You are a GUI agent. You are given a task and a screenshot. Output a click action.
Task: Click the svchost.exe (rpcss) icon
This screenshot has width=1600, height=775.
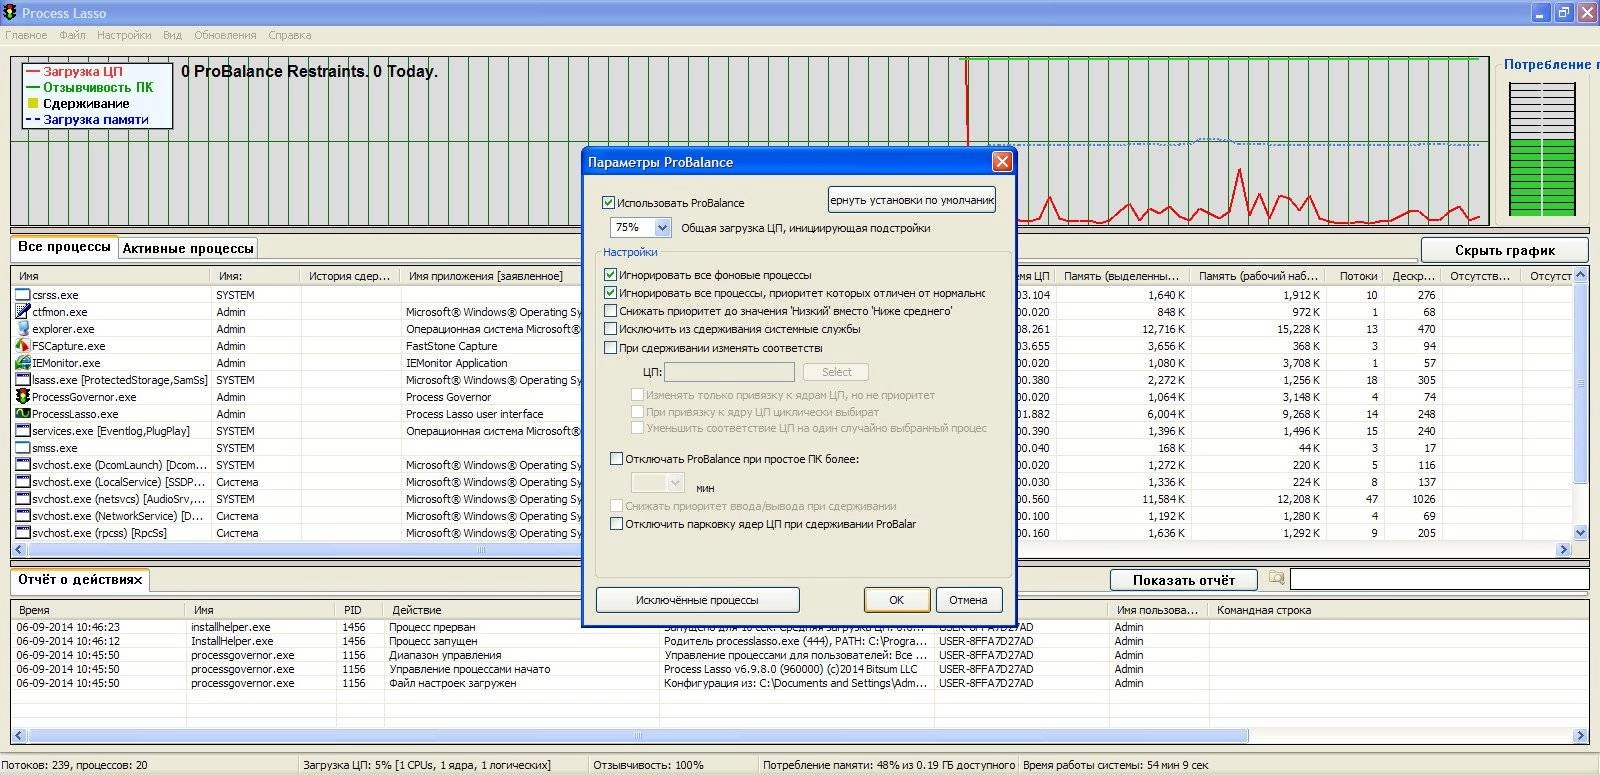[22, 533]
